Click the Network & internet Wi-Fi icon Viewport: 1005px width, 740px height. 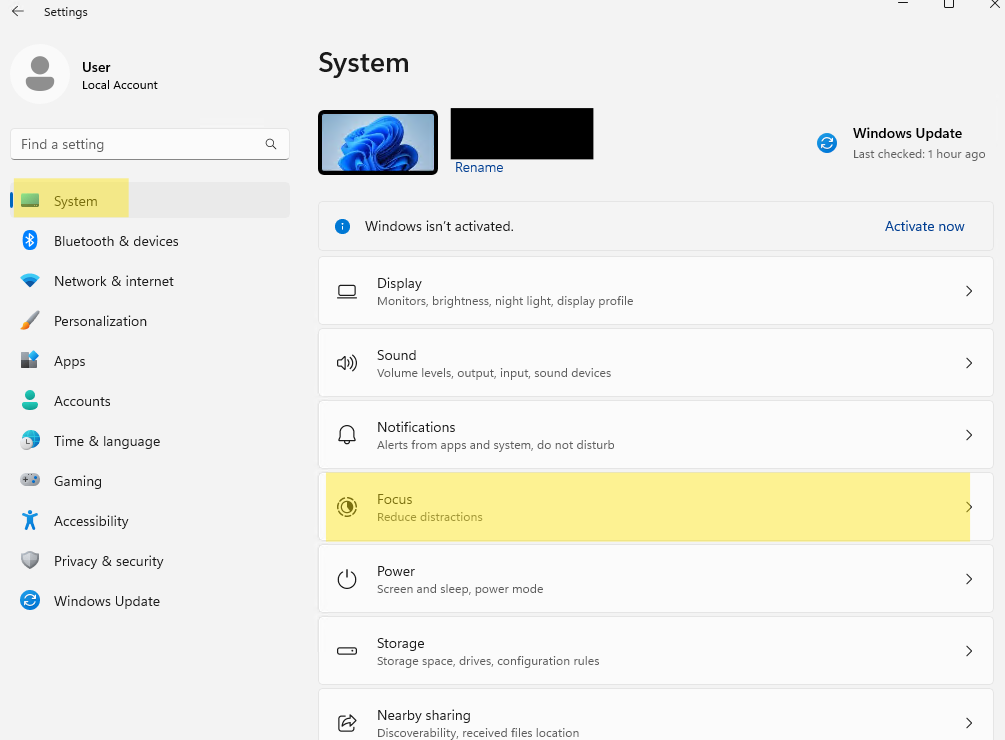point(30,281)
